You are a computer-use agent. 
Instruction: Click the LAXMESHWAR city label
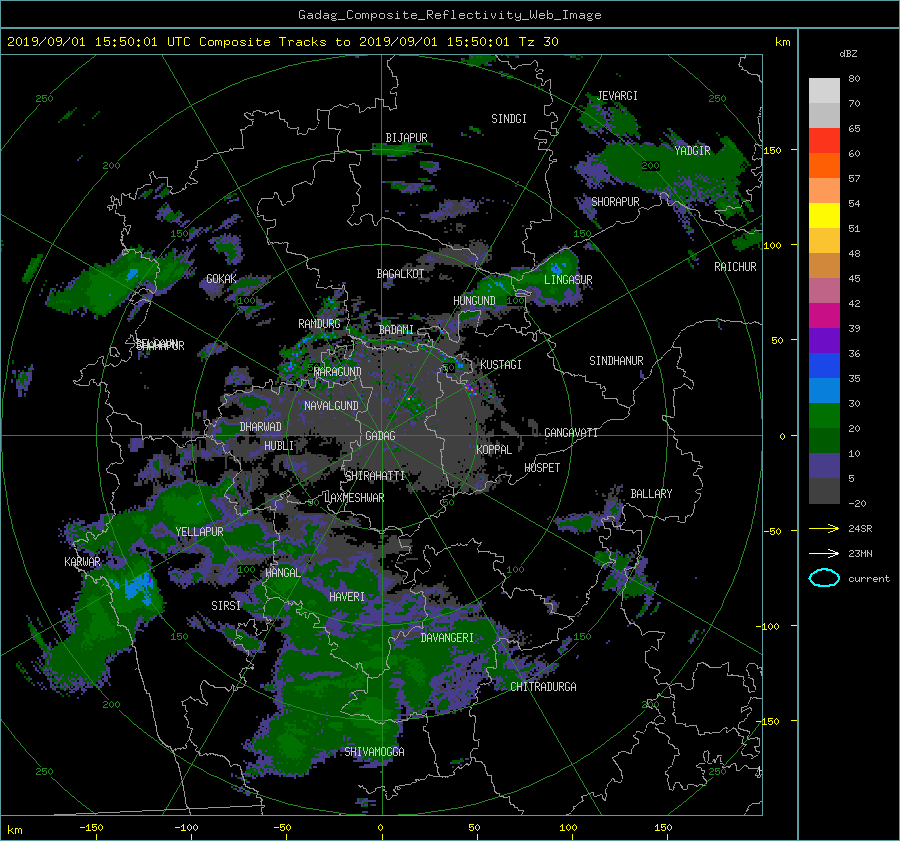point(354,498)
